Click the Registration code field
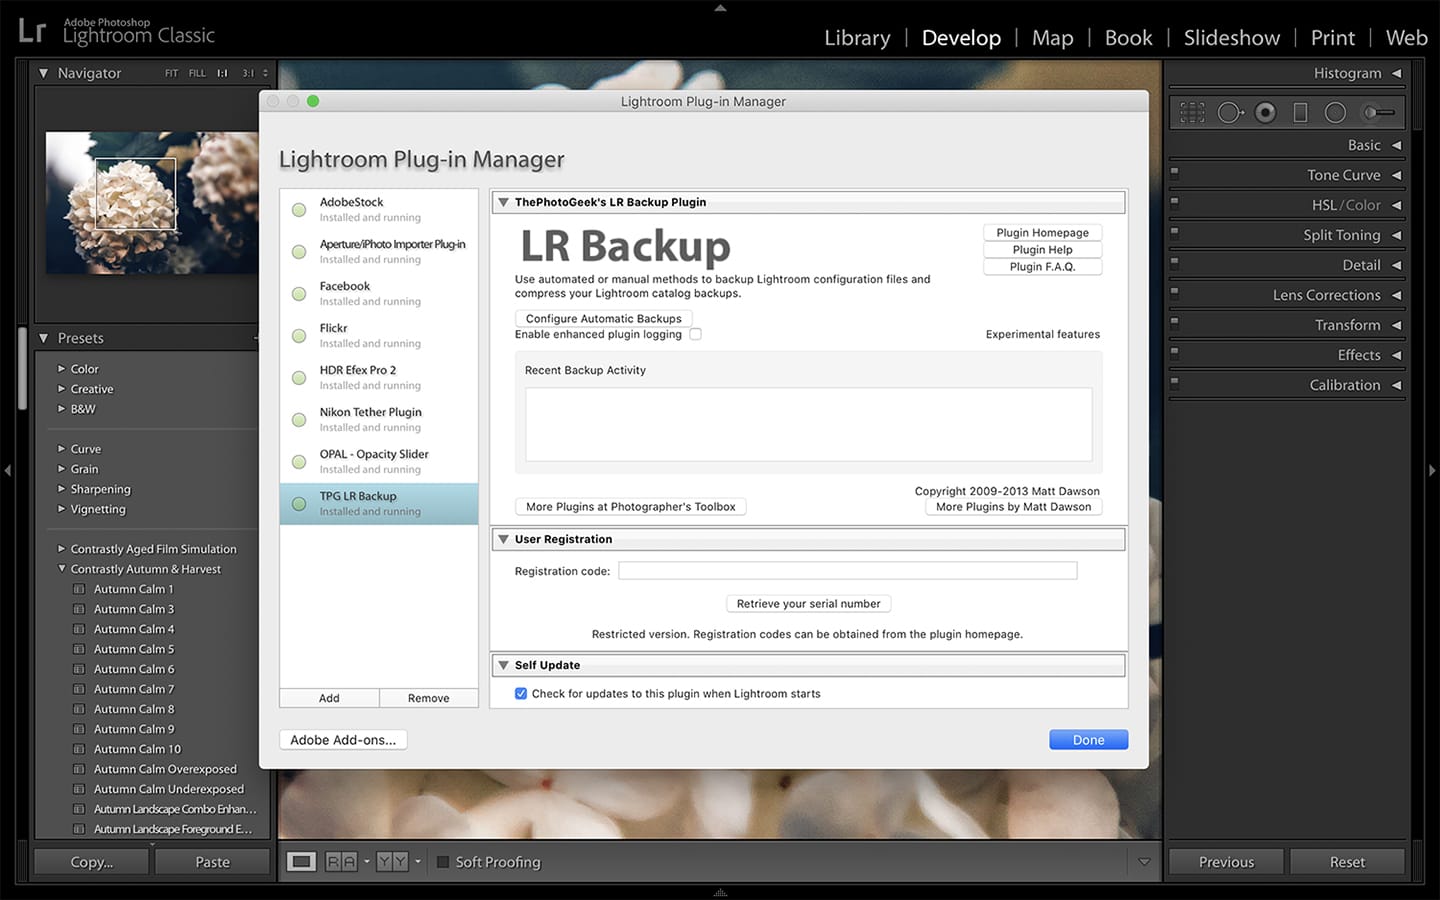The image size is (1440, 900). [x=848, y=571]
